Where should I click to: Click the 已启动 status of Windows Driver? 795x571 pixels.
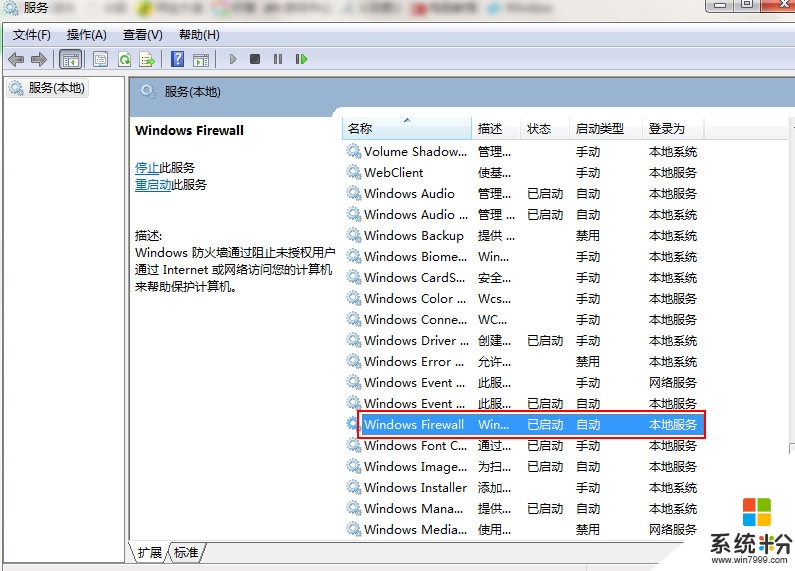[545, 341]
